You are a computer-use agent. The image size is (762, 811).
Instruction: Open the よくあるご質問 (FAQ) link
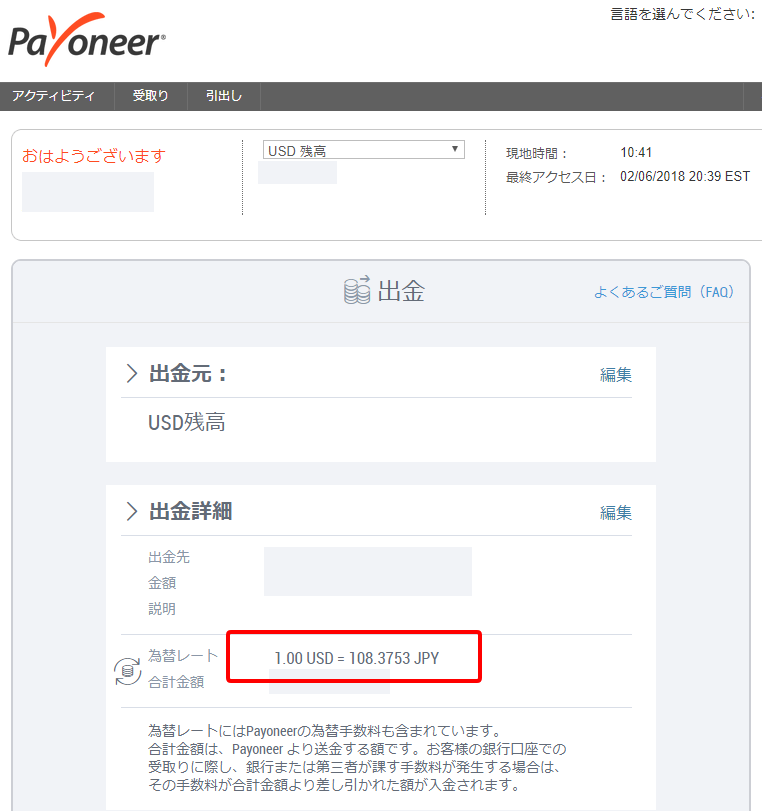point(664,292)
